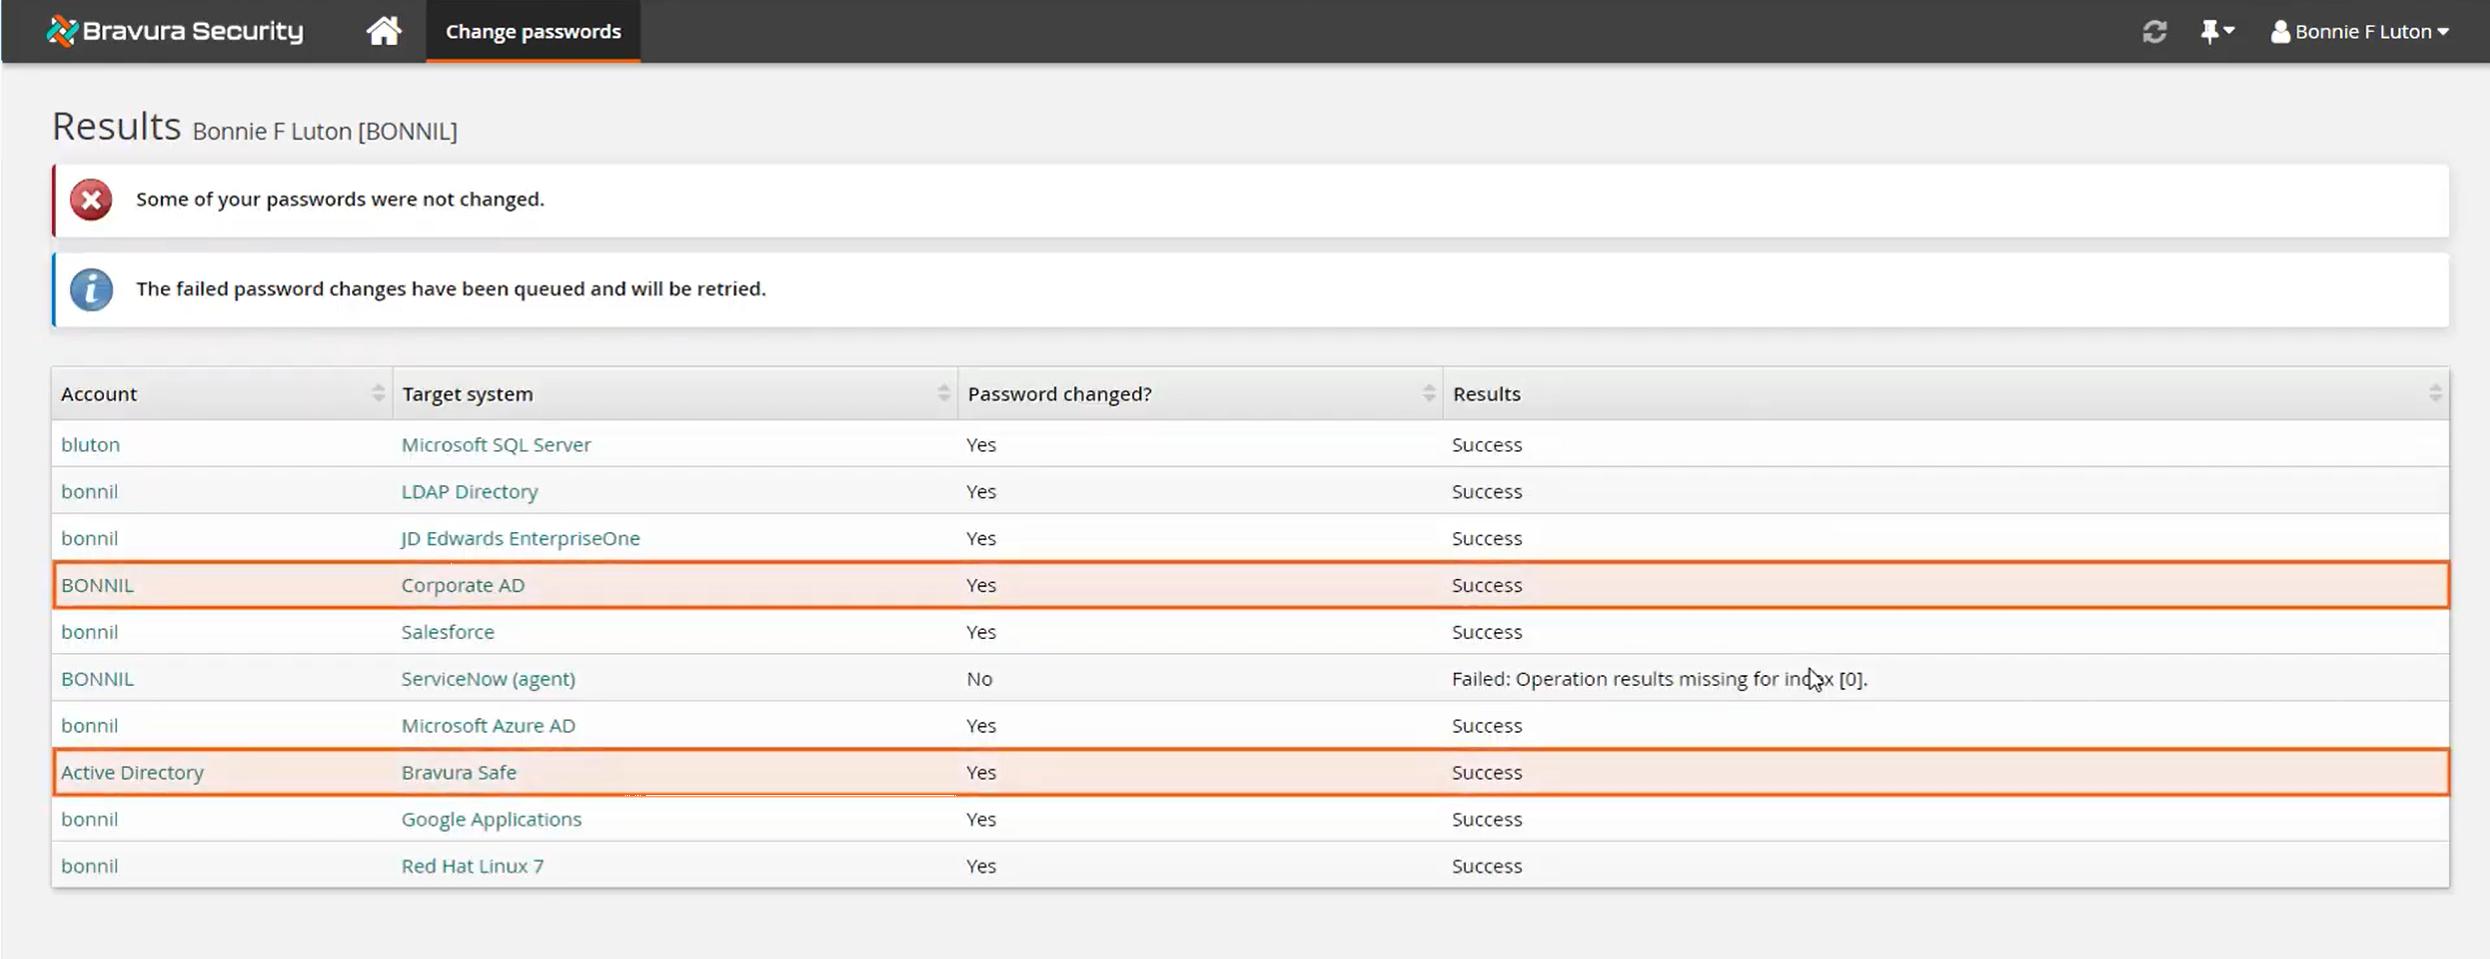Click the red error X icon
The image size is (2490, 959).
coord(91,199)
